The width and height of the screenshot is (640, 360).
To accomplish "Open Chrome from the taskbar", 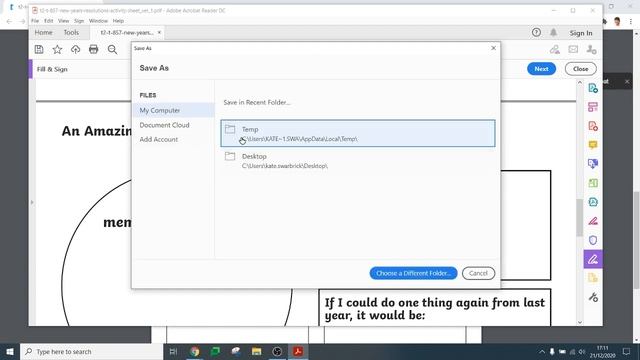I will 195,351.
